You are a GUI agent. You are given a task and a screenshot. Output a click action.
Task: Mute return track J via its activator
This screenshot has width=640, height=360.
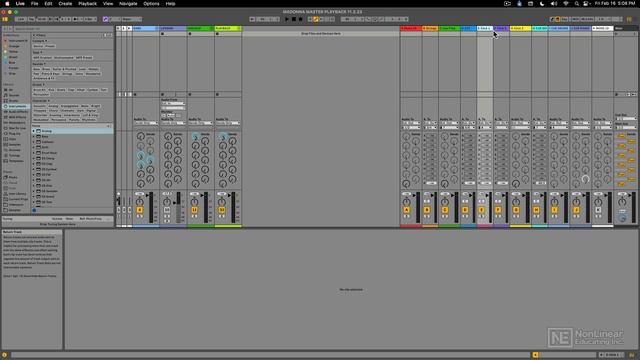tap(576, 210)
